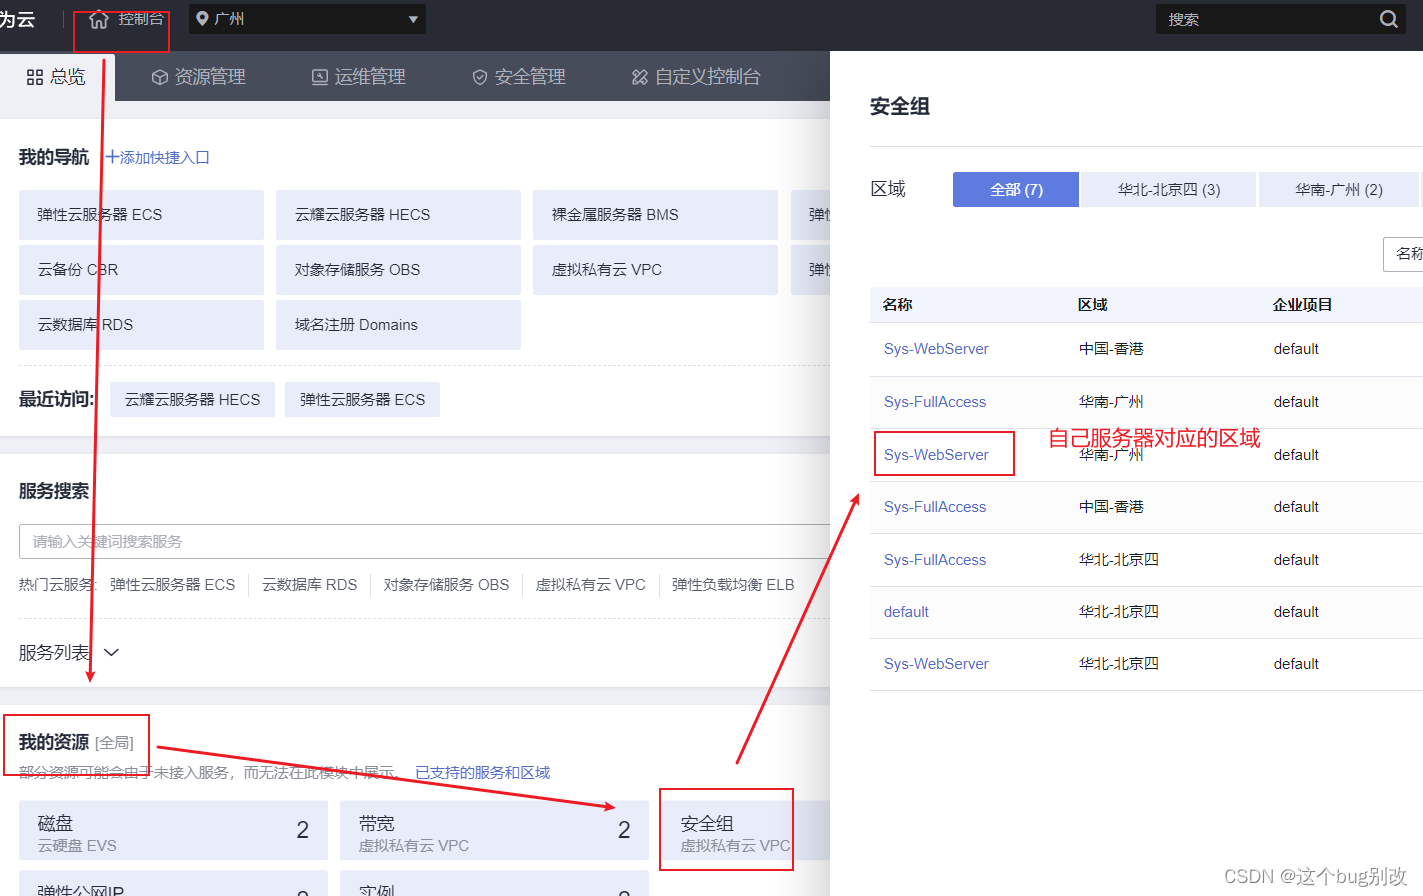Open the 广州 region dropdown
This screenshot has height=896, width=1423.
click(x=411, y=18)
